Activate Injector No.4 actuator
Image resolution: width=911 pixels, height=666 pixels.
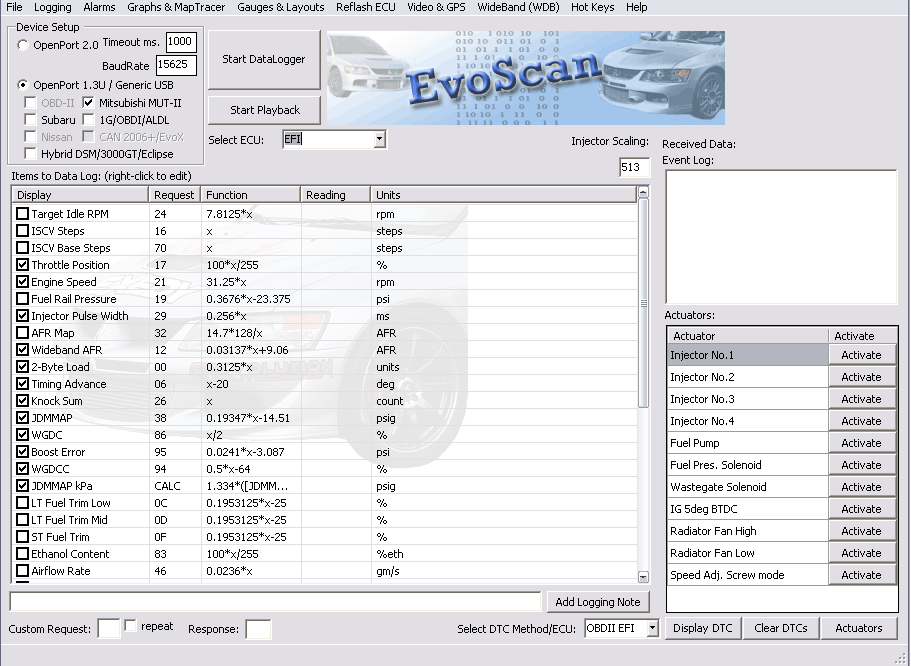(861, 421)
